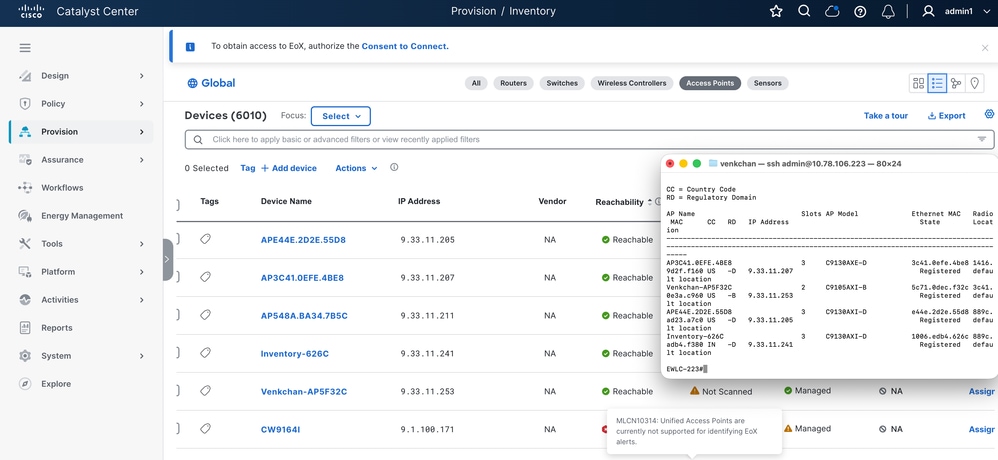Expand the Policy menu

click(81, 104)
